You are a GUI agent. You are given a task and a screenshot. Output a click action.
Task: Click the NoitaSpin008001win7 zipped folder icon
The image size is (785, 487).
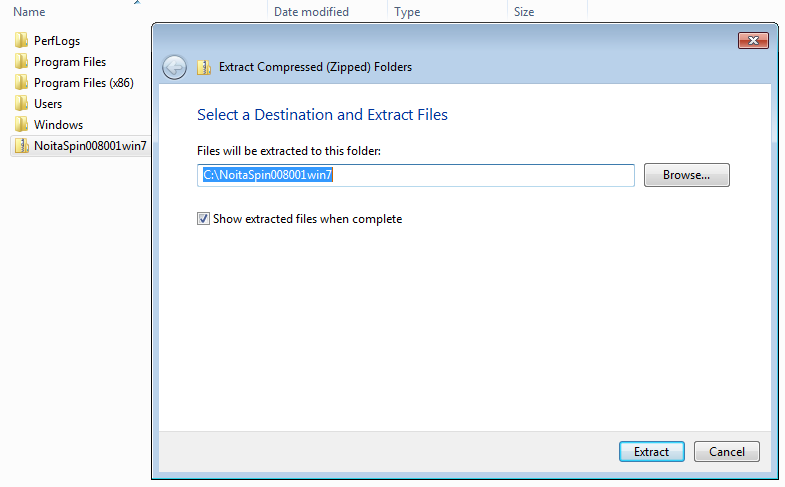click(x=22, y=146)
